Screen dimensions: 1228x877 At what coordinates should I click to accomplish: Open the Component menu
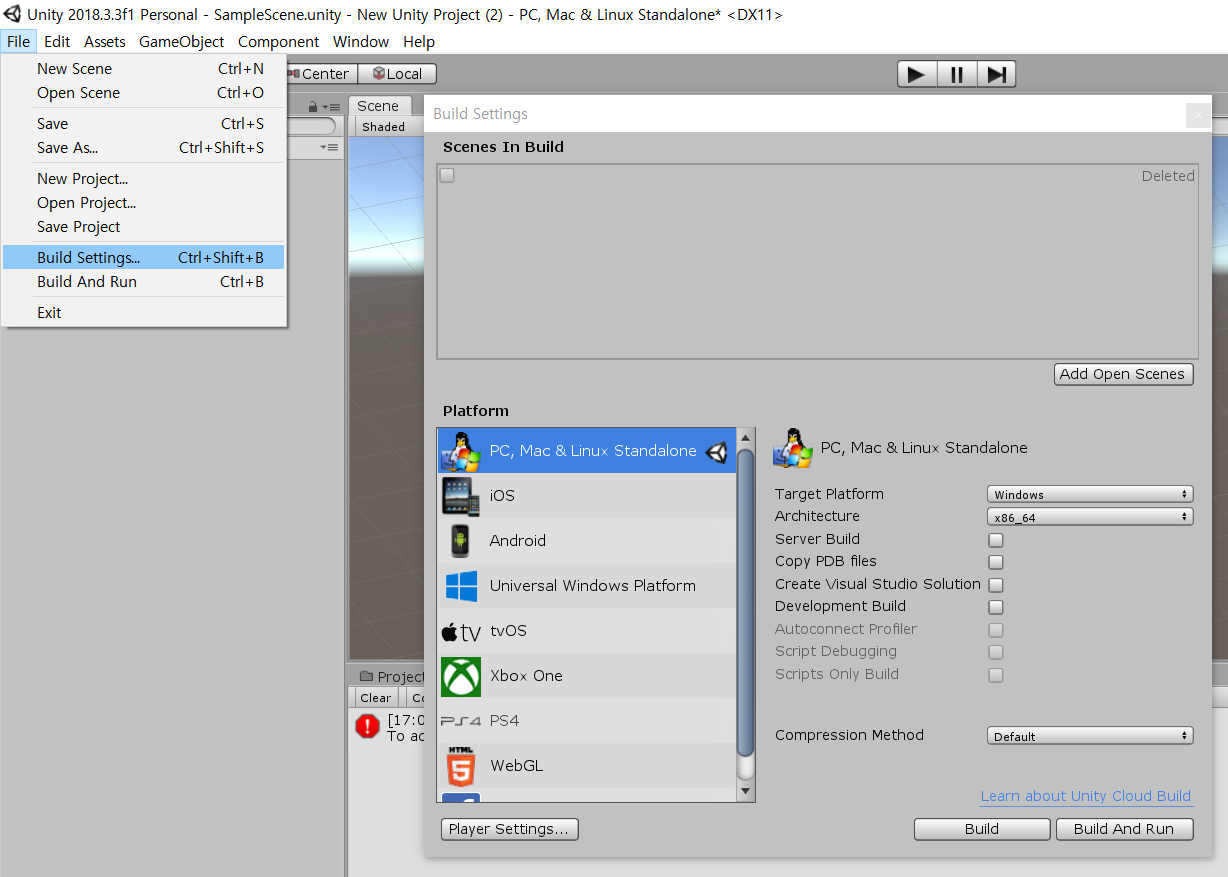pyautogui.click(x=279, y=42)
